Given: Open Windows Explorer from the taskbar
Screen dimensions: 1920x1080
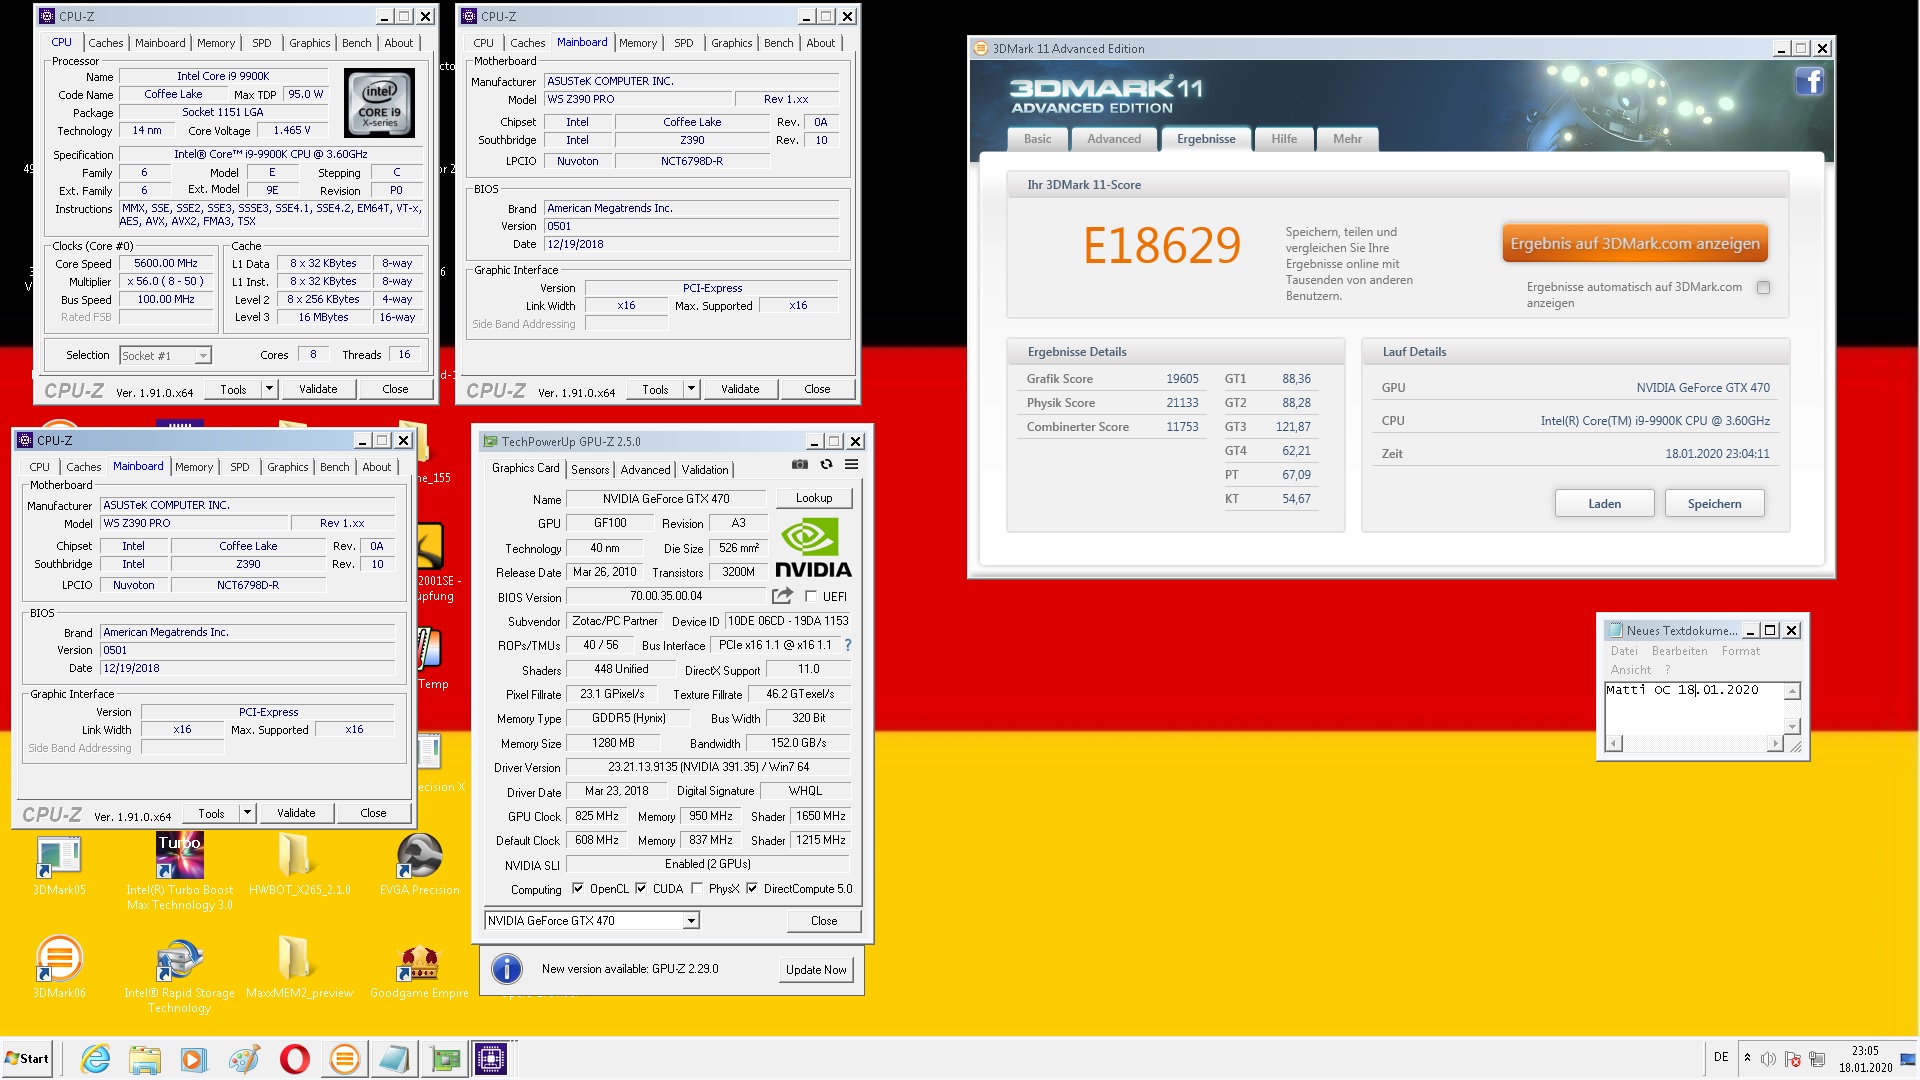Looking at the screenshot, I should point(145,1059).
